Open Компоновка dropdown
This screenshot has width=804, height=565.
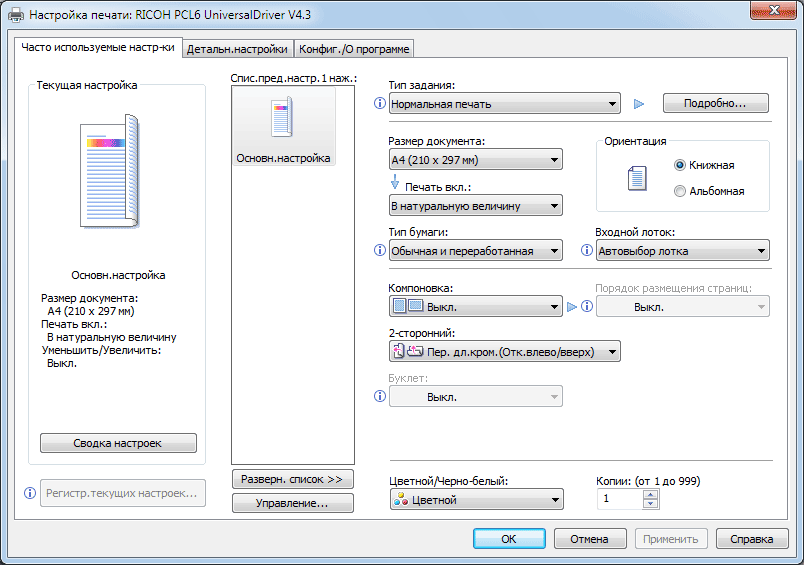tap(475, 307)
